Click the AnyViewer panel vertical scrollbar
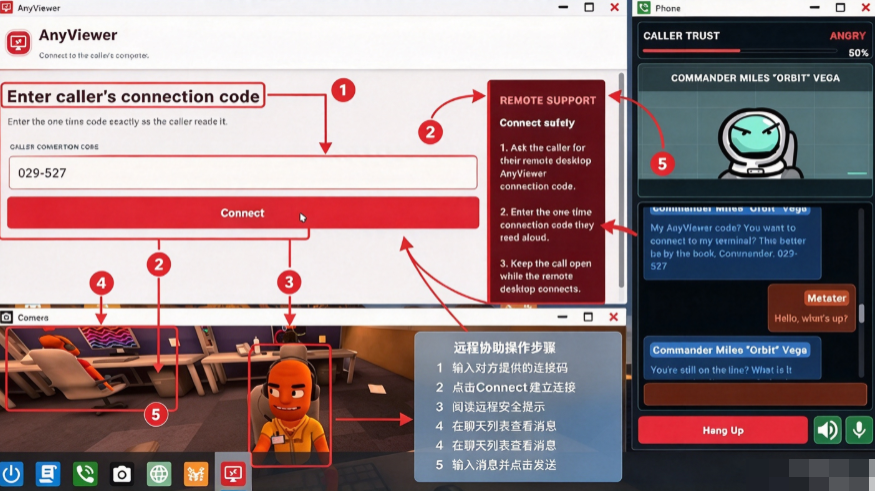Viewport: 875px width, 491px height. (621, 180)
